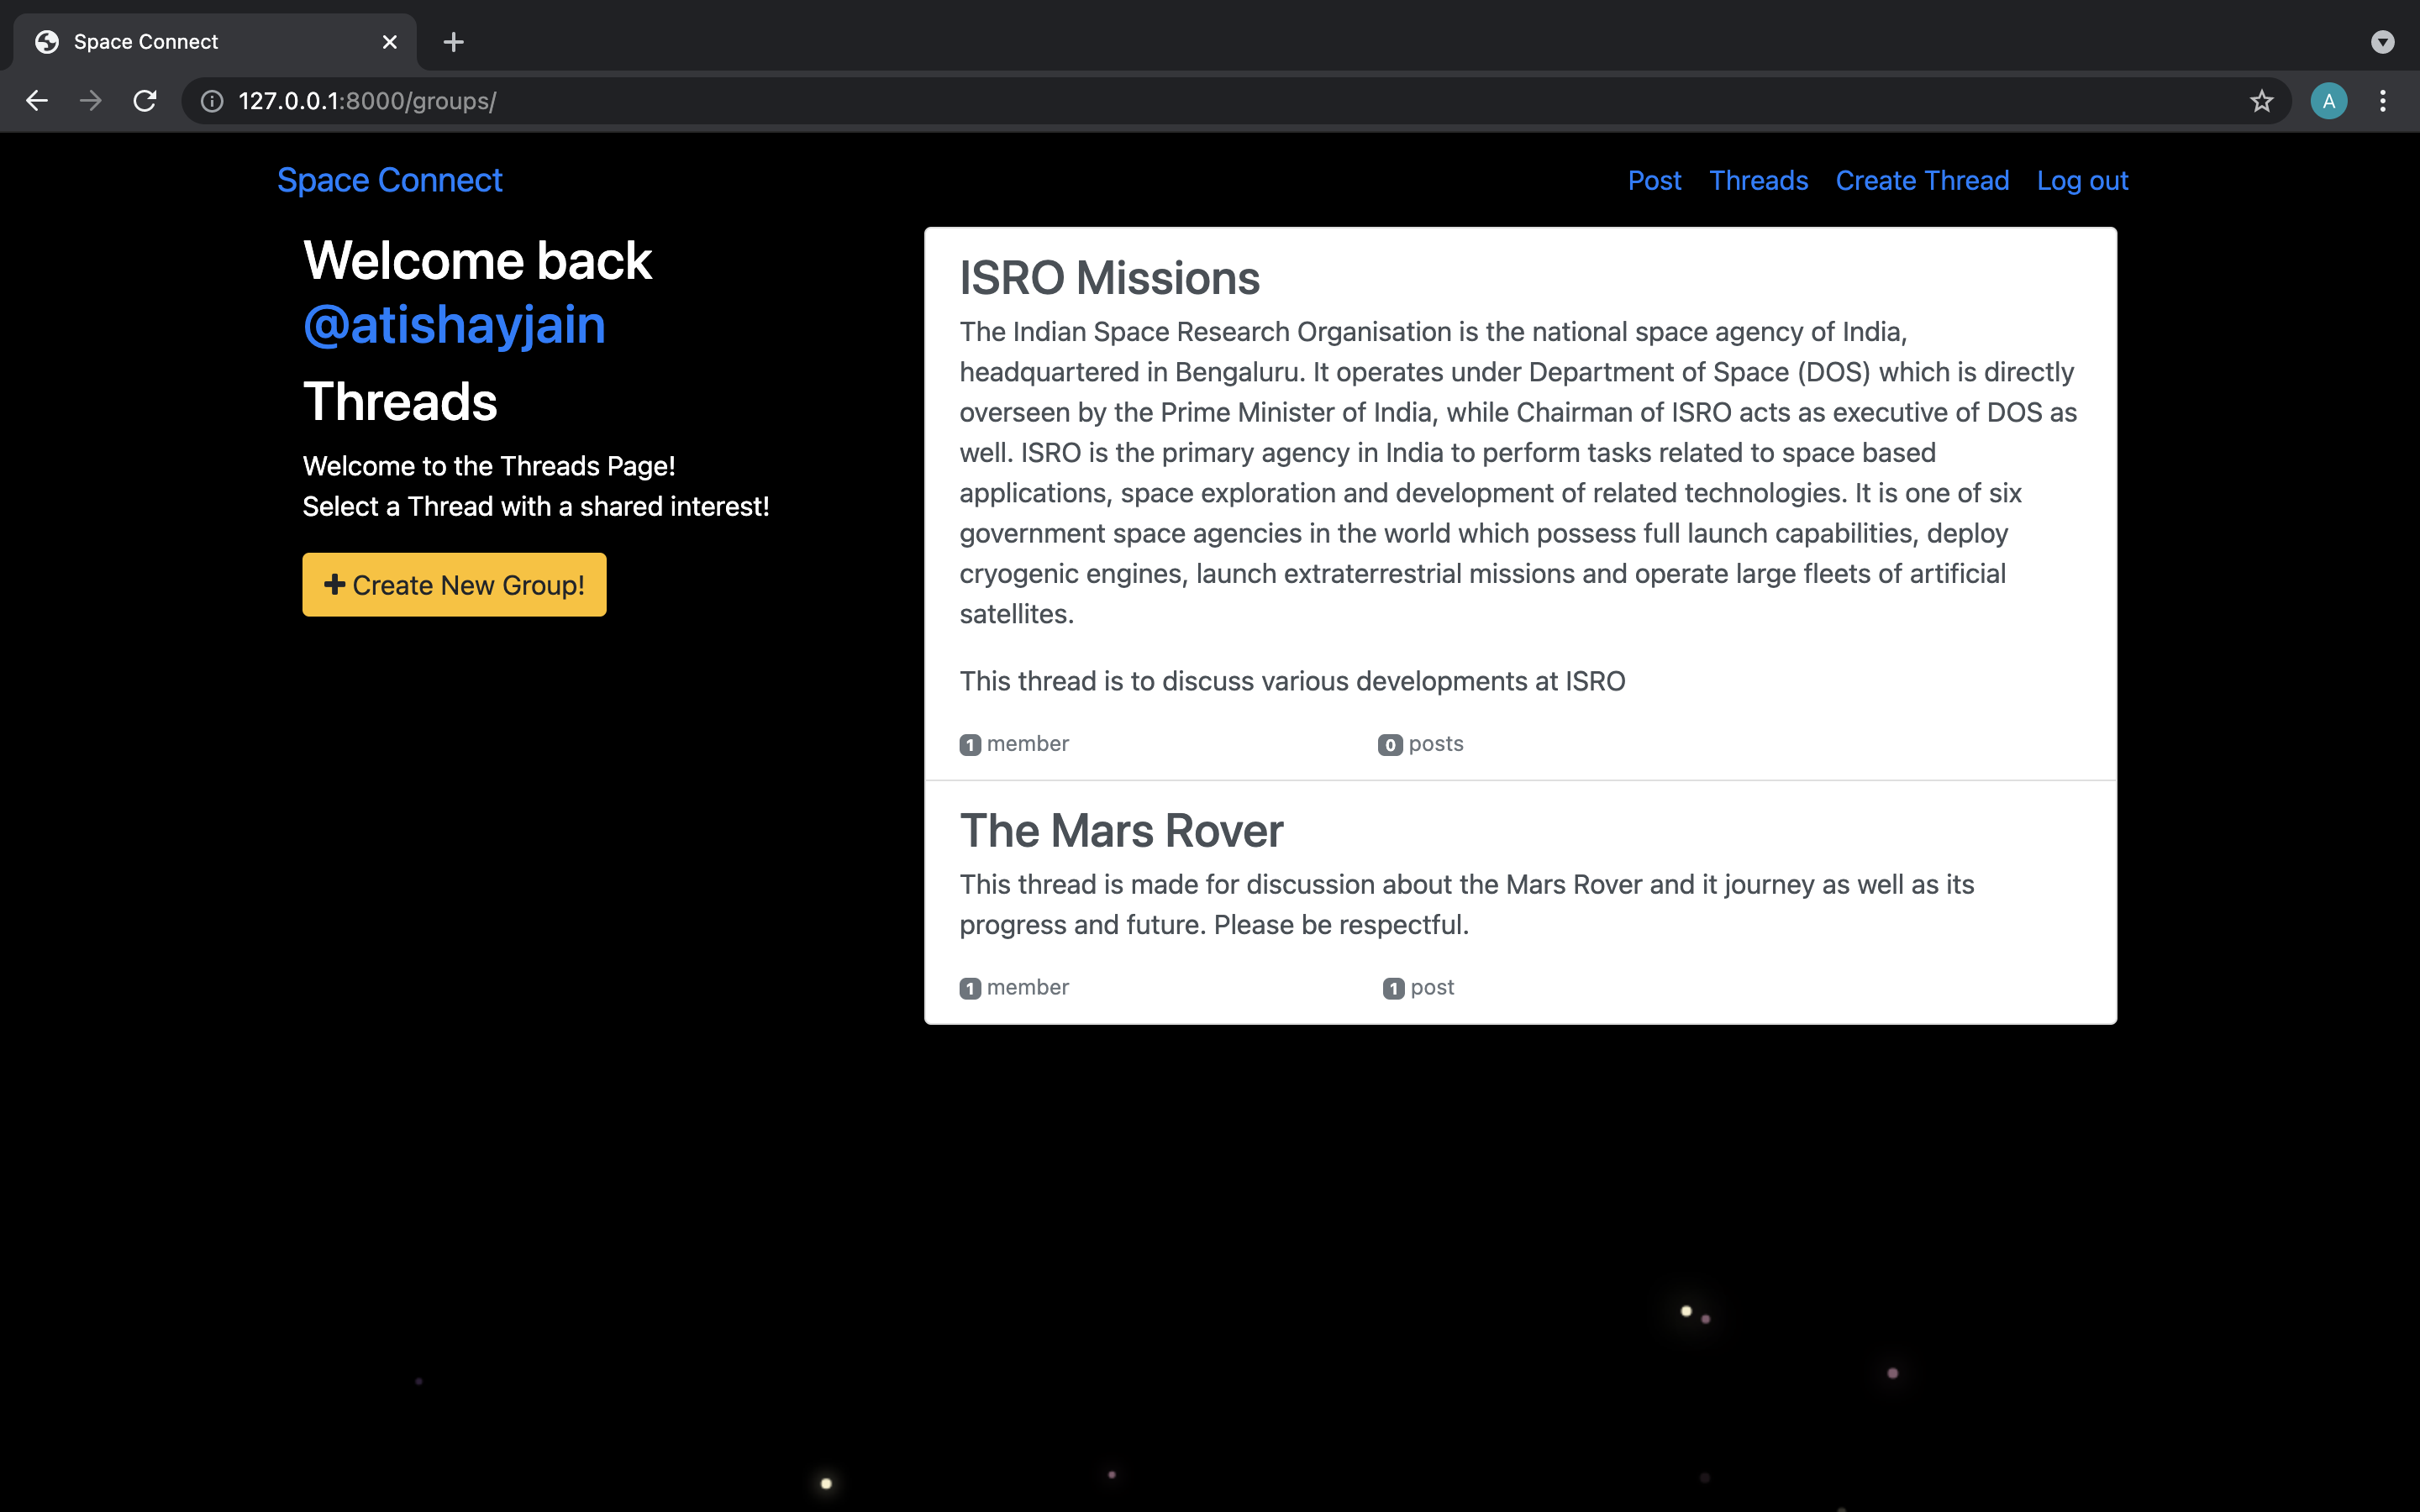Open the Chrome profile avatar A
This screenshot has height=1512, width=2420.
click(x=2329, y=101)
